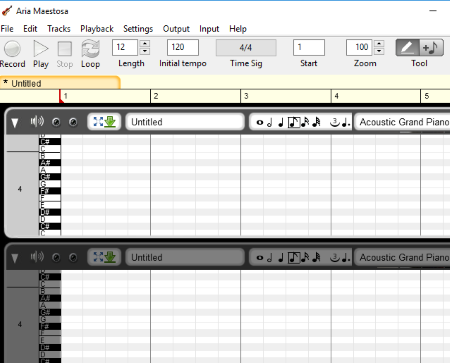Select whole note in first track
This screenshot has width=450, height=363.
pyautogui.click(x=260, y=123)
